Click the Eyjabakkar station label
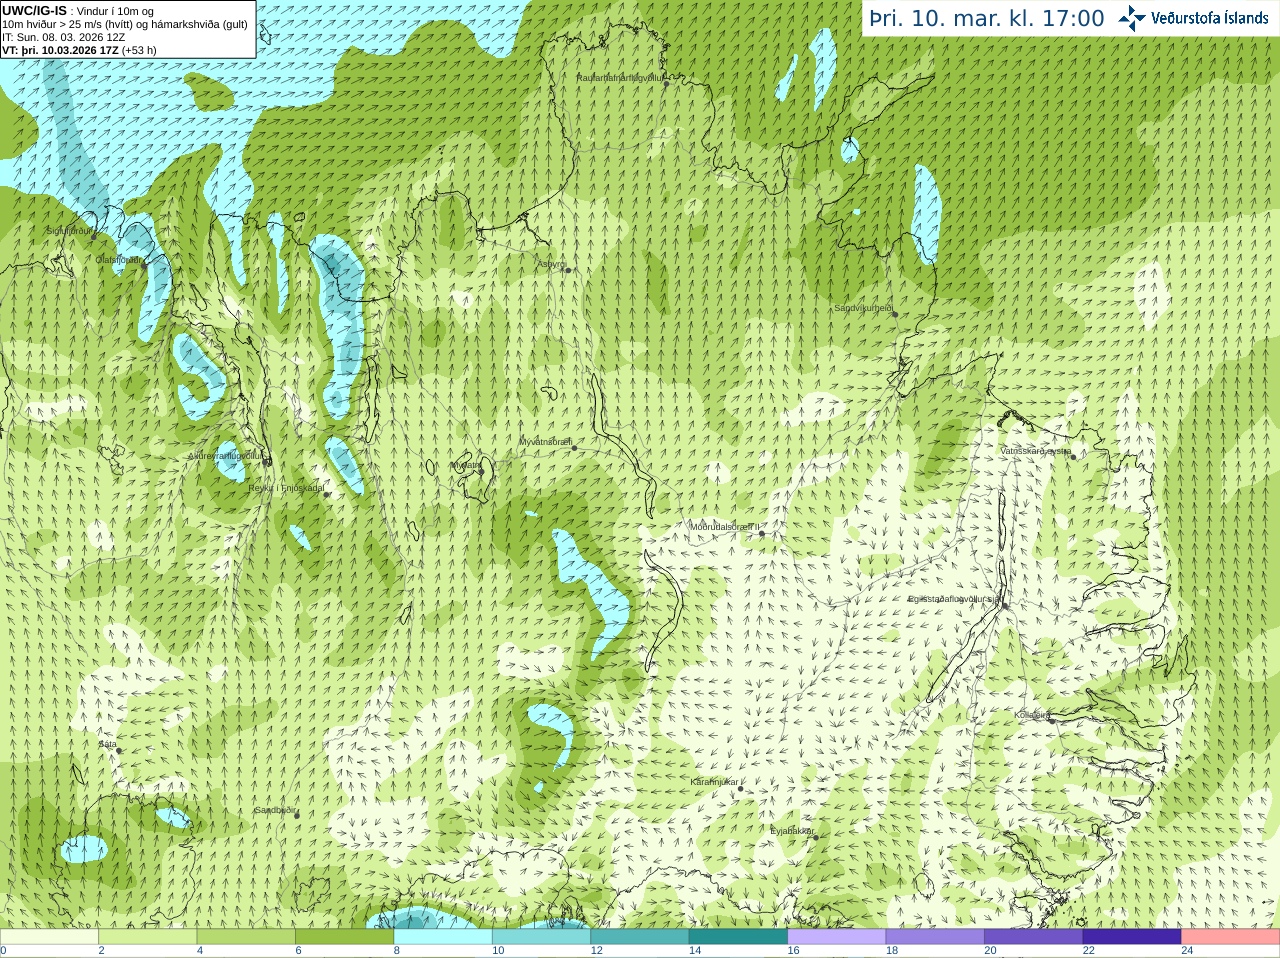Screen dimensions: 1280x958 coord(792,831)
